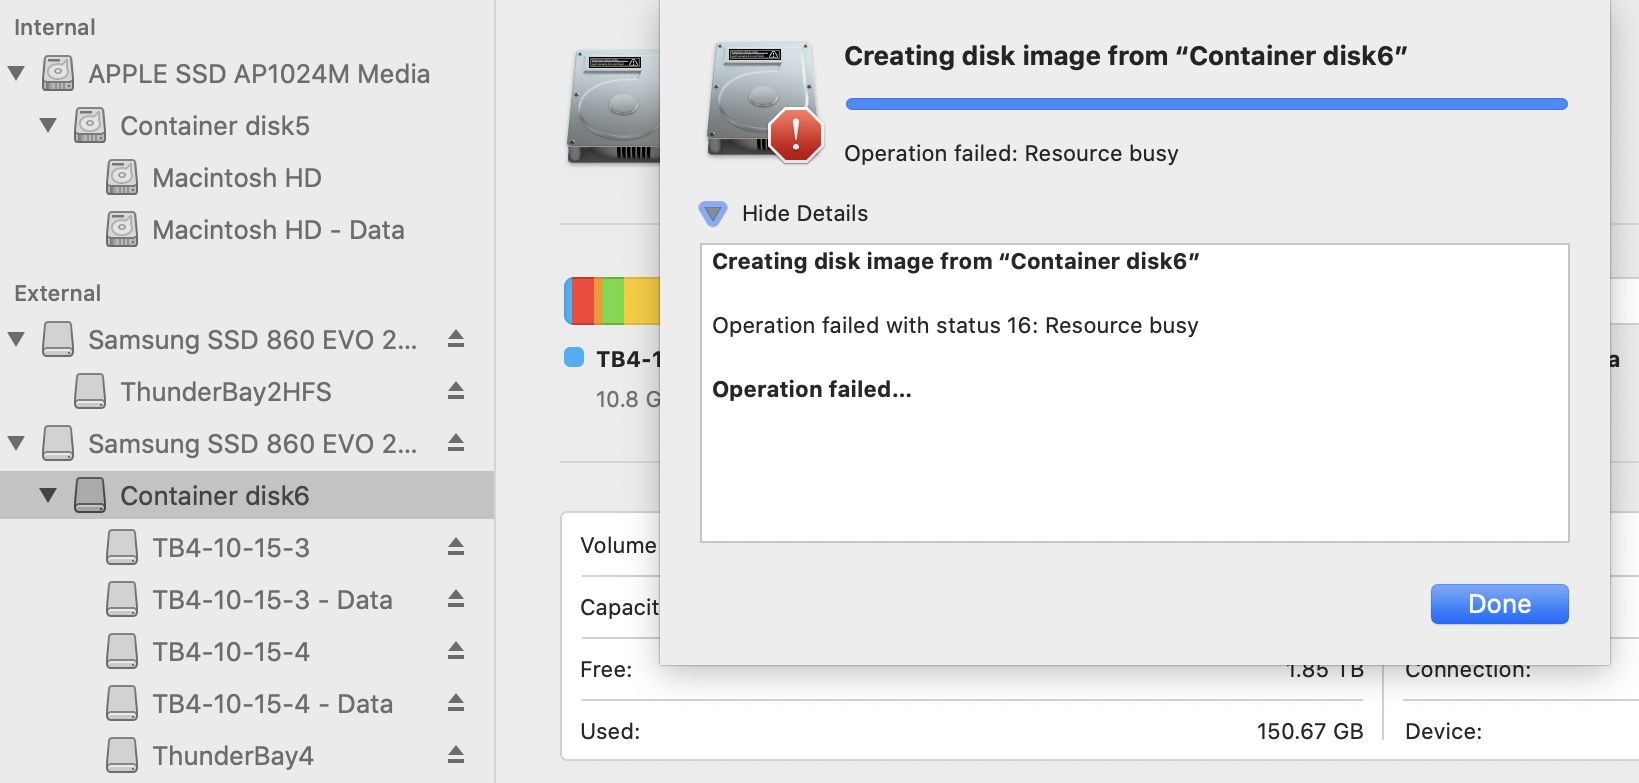This screenshot has width=1639, height=783.
Task: Click 'Operation failed with status 16' text
Action: coord(873,326)
